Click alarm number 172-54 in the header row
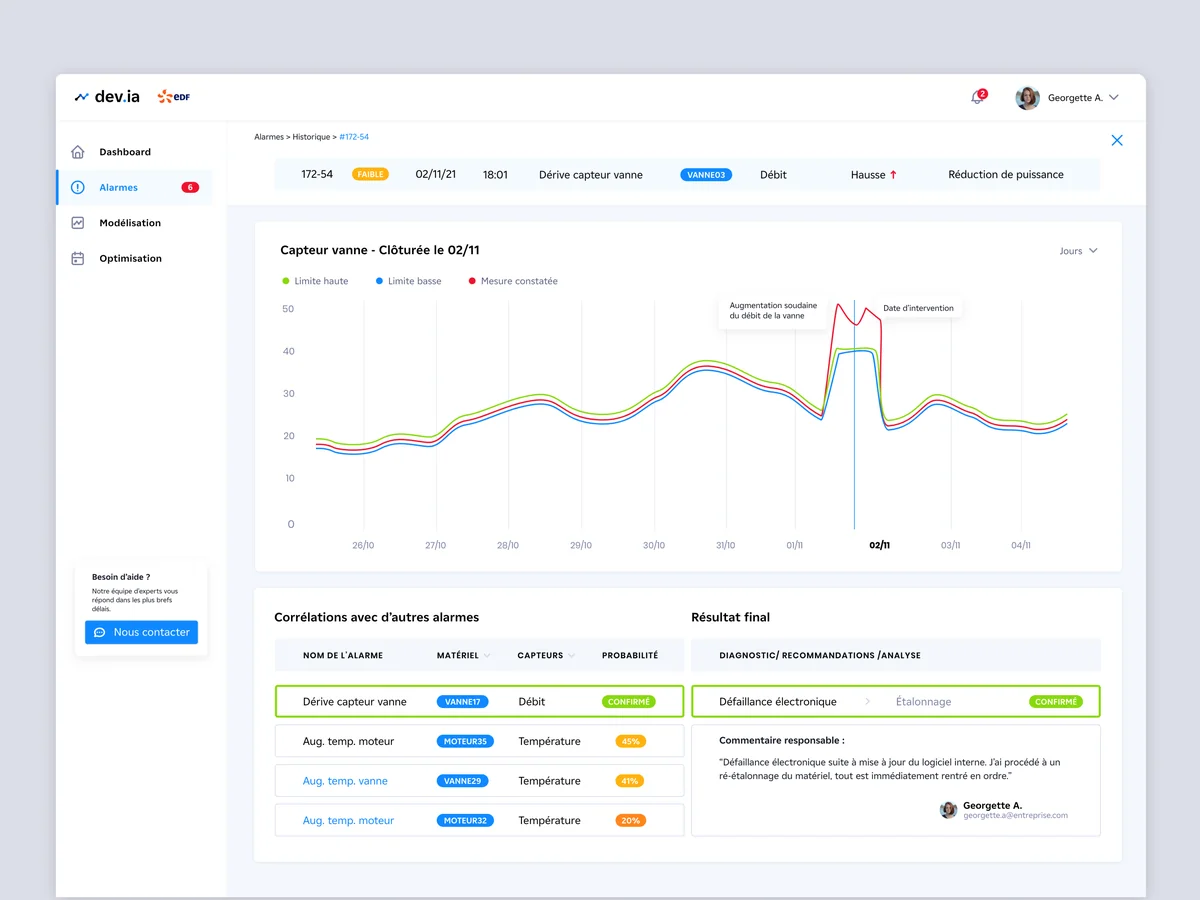Viewport: 1200px width, 900px height. click(x=317, y=174)
